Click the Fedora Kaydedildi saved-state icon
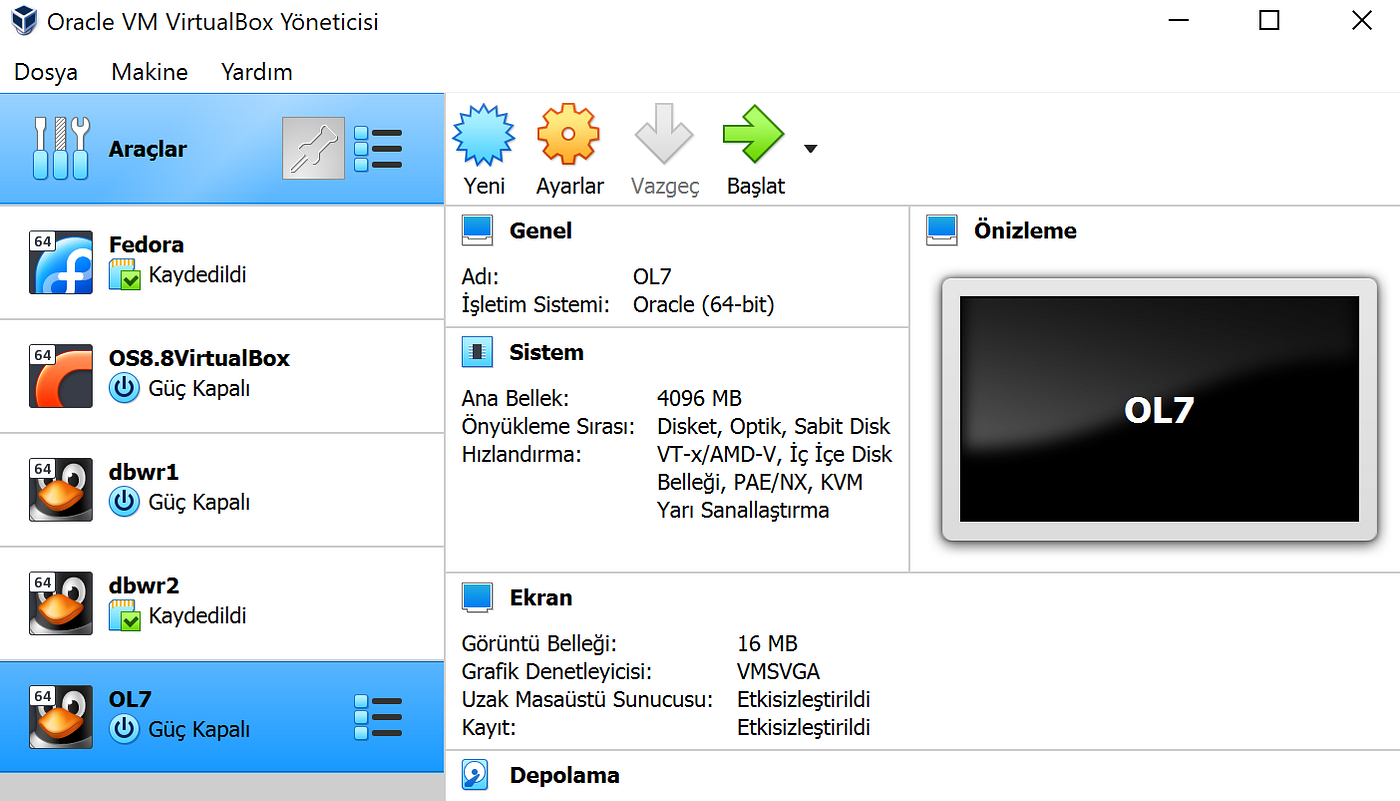This screenshot has width=1400, height=801. click(125, 275)
